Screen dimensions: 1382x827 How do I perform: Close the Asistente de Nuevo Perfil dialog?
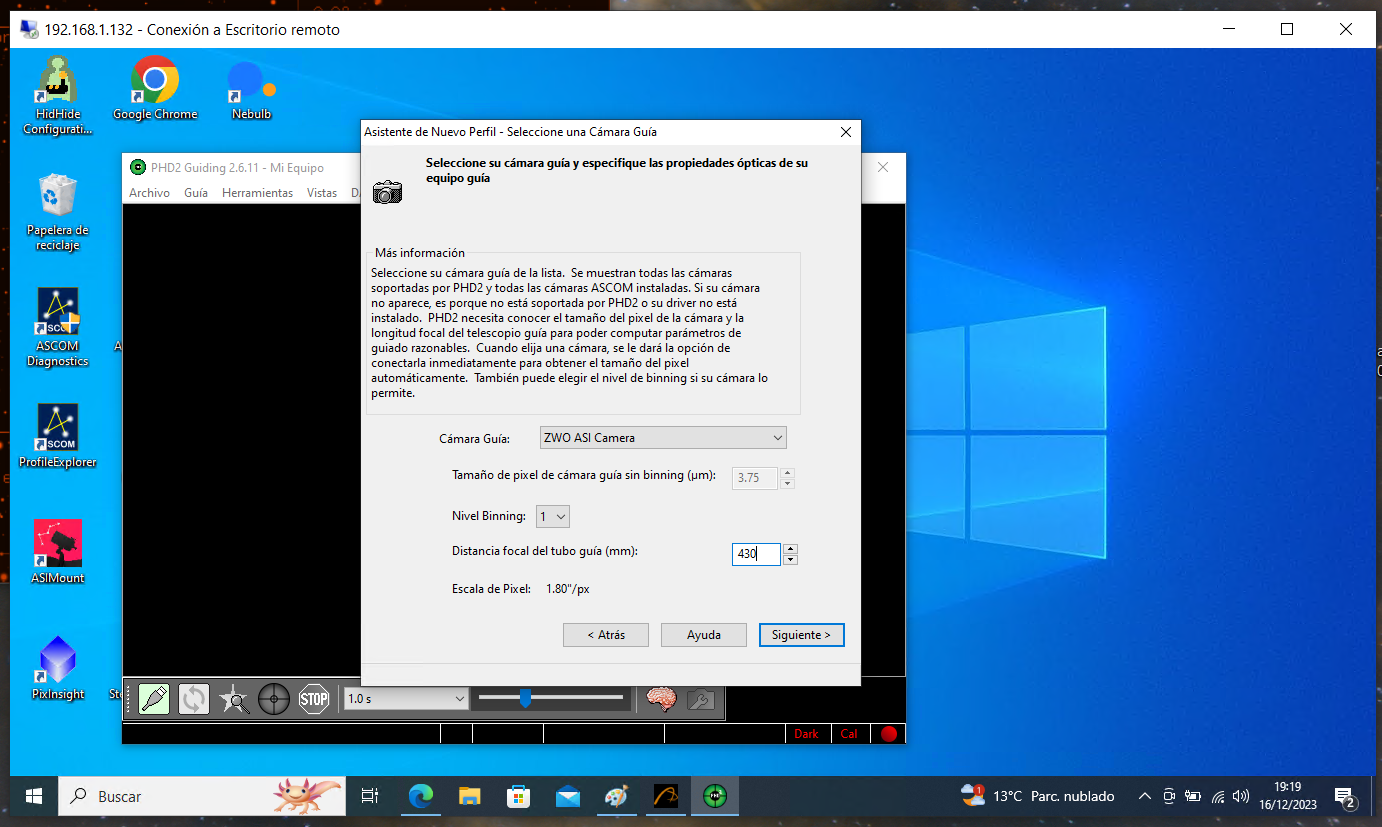pos(845,132)
